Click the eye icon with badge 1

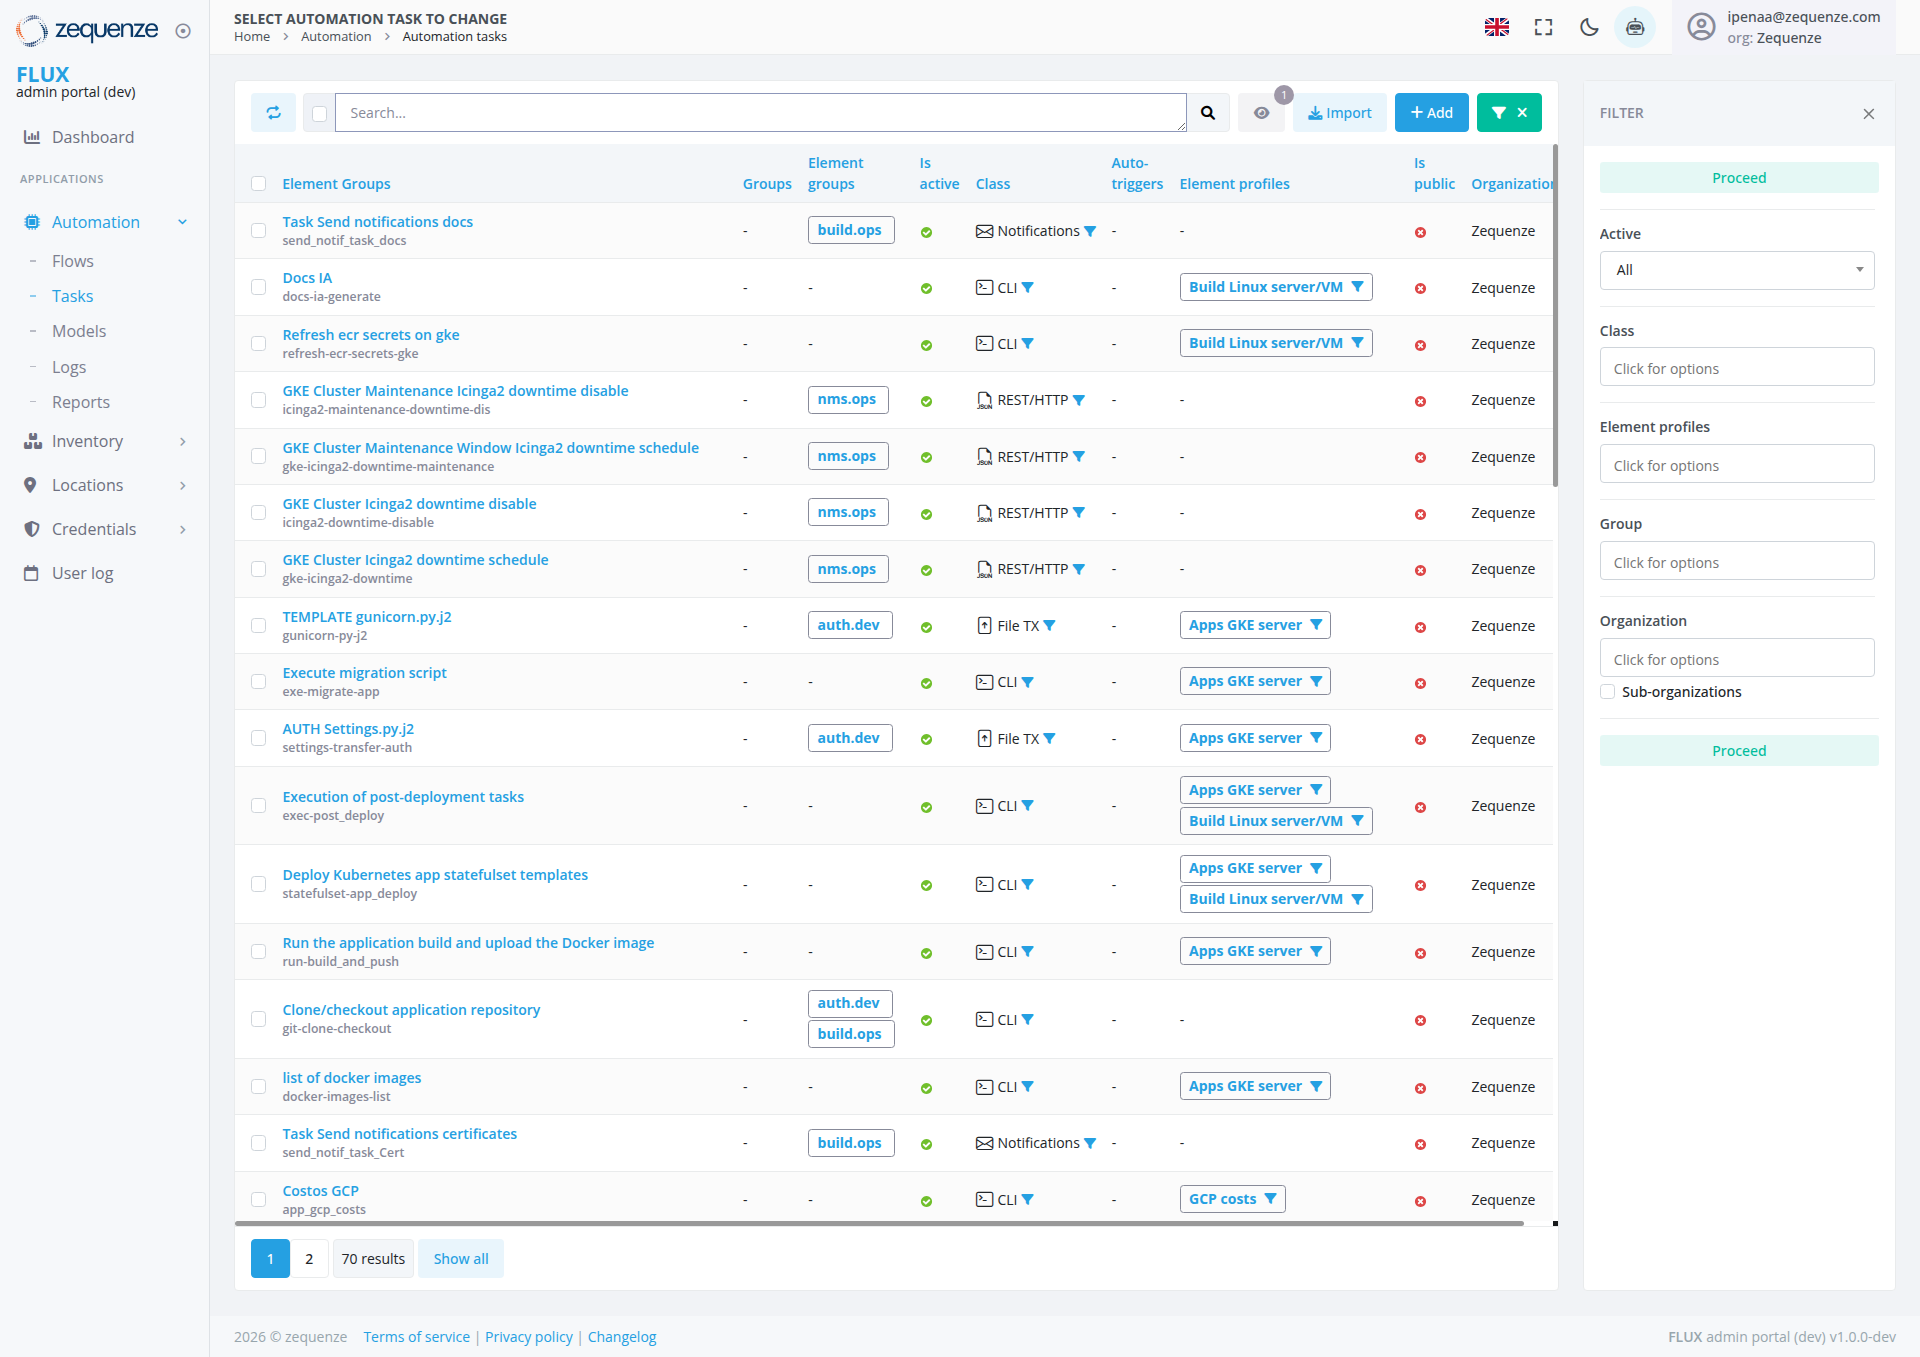(1261, 112)
